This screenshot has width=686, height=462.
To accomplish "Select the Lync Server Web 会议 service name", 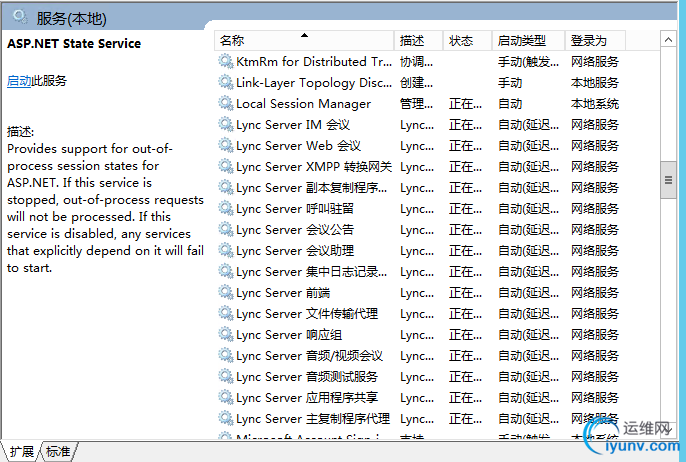I will point(298,146).
